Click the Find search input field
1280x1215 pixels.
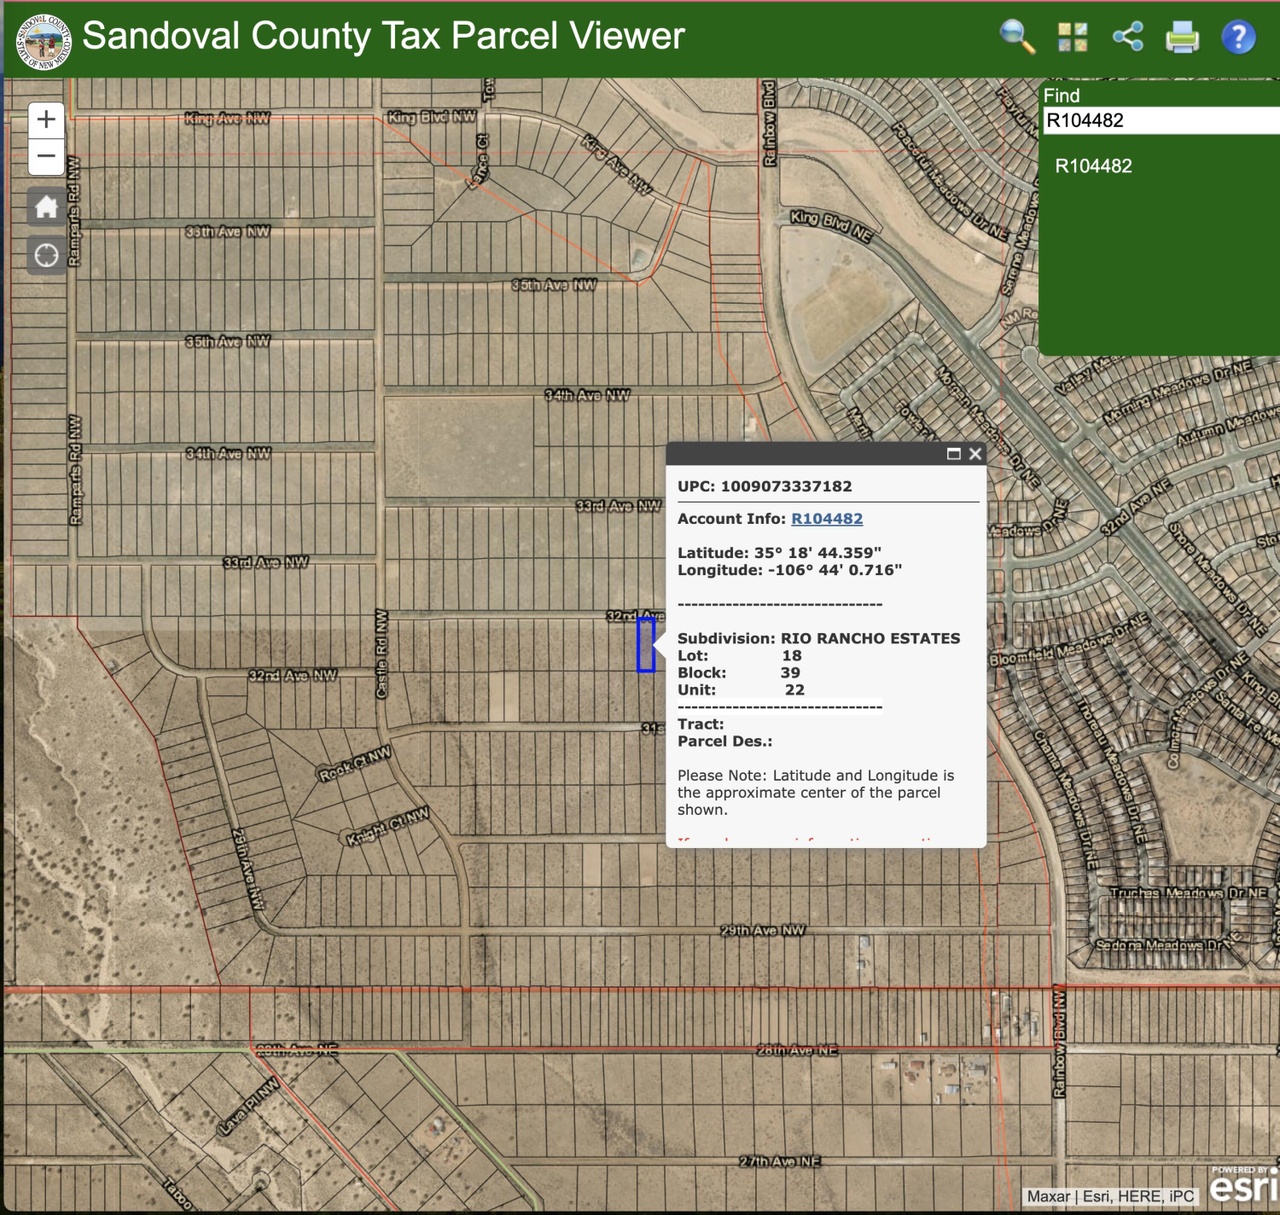tap(1160, 120)
